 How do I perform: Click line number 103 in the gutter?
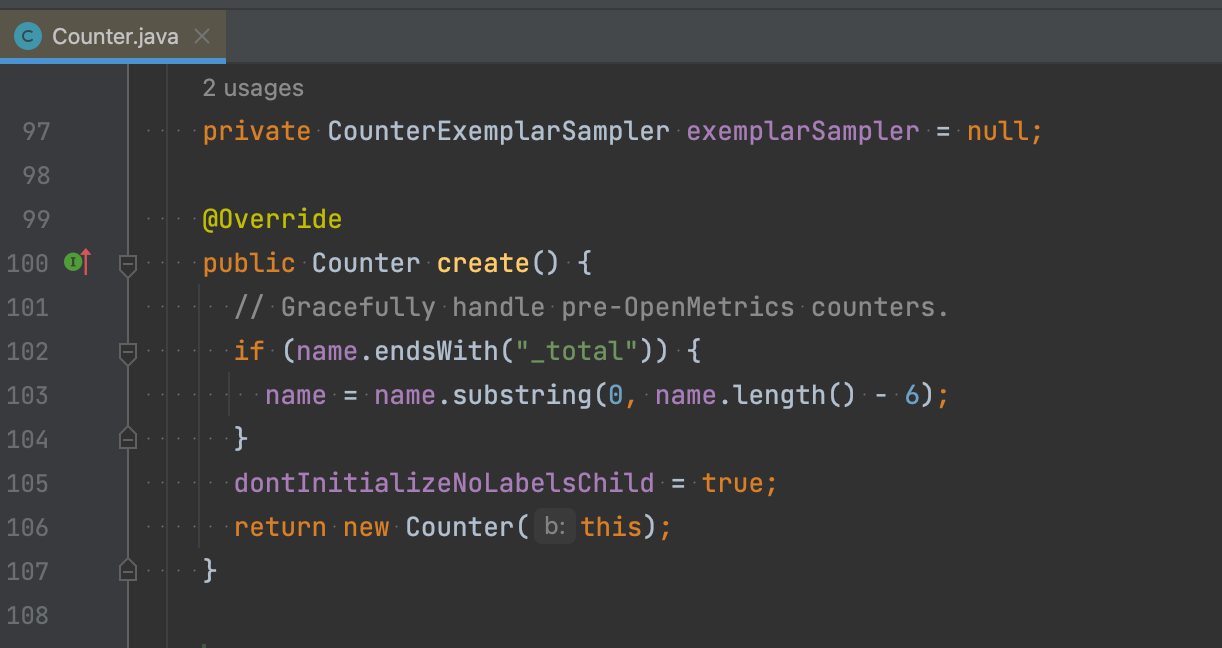[28, 395]
